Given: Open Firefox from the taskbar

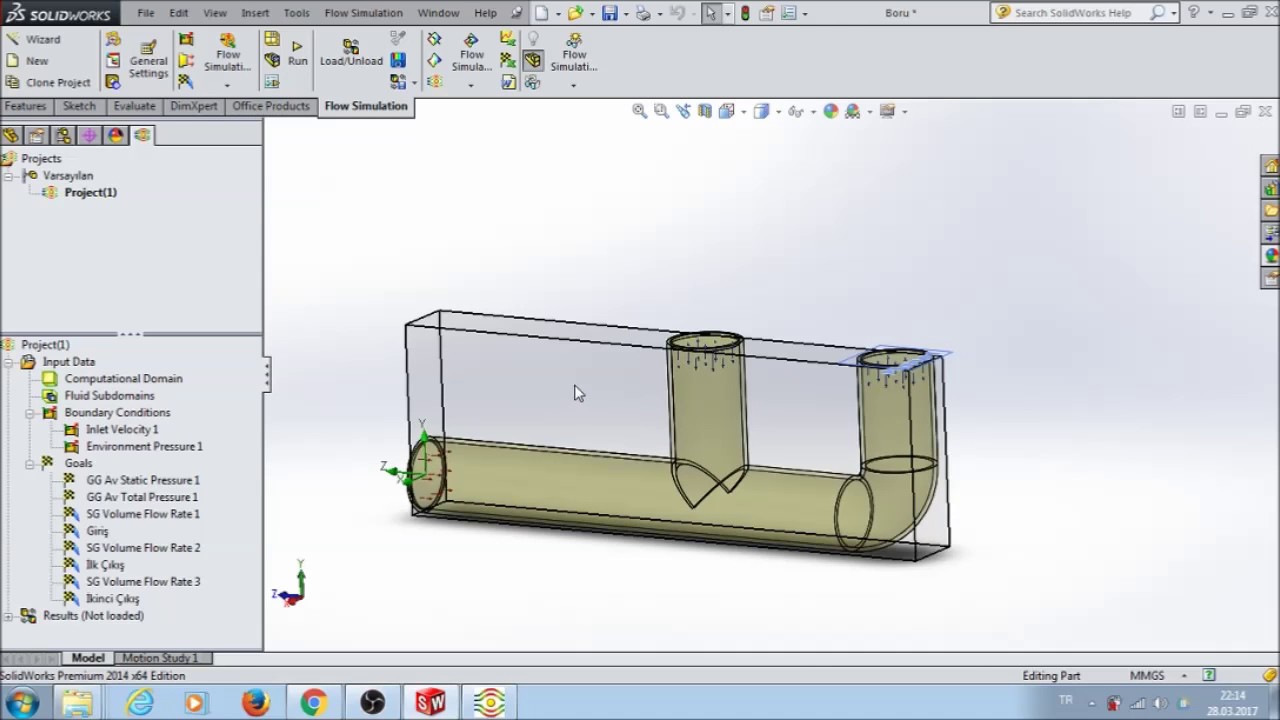Looking at the screenshot, I should [x=255, y=703].
